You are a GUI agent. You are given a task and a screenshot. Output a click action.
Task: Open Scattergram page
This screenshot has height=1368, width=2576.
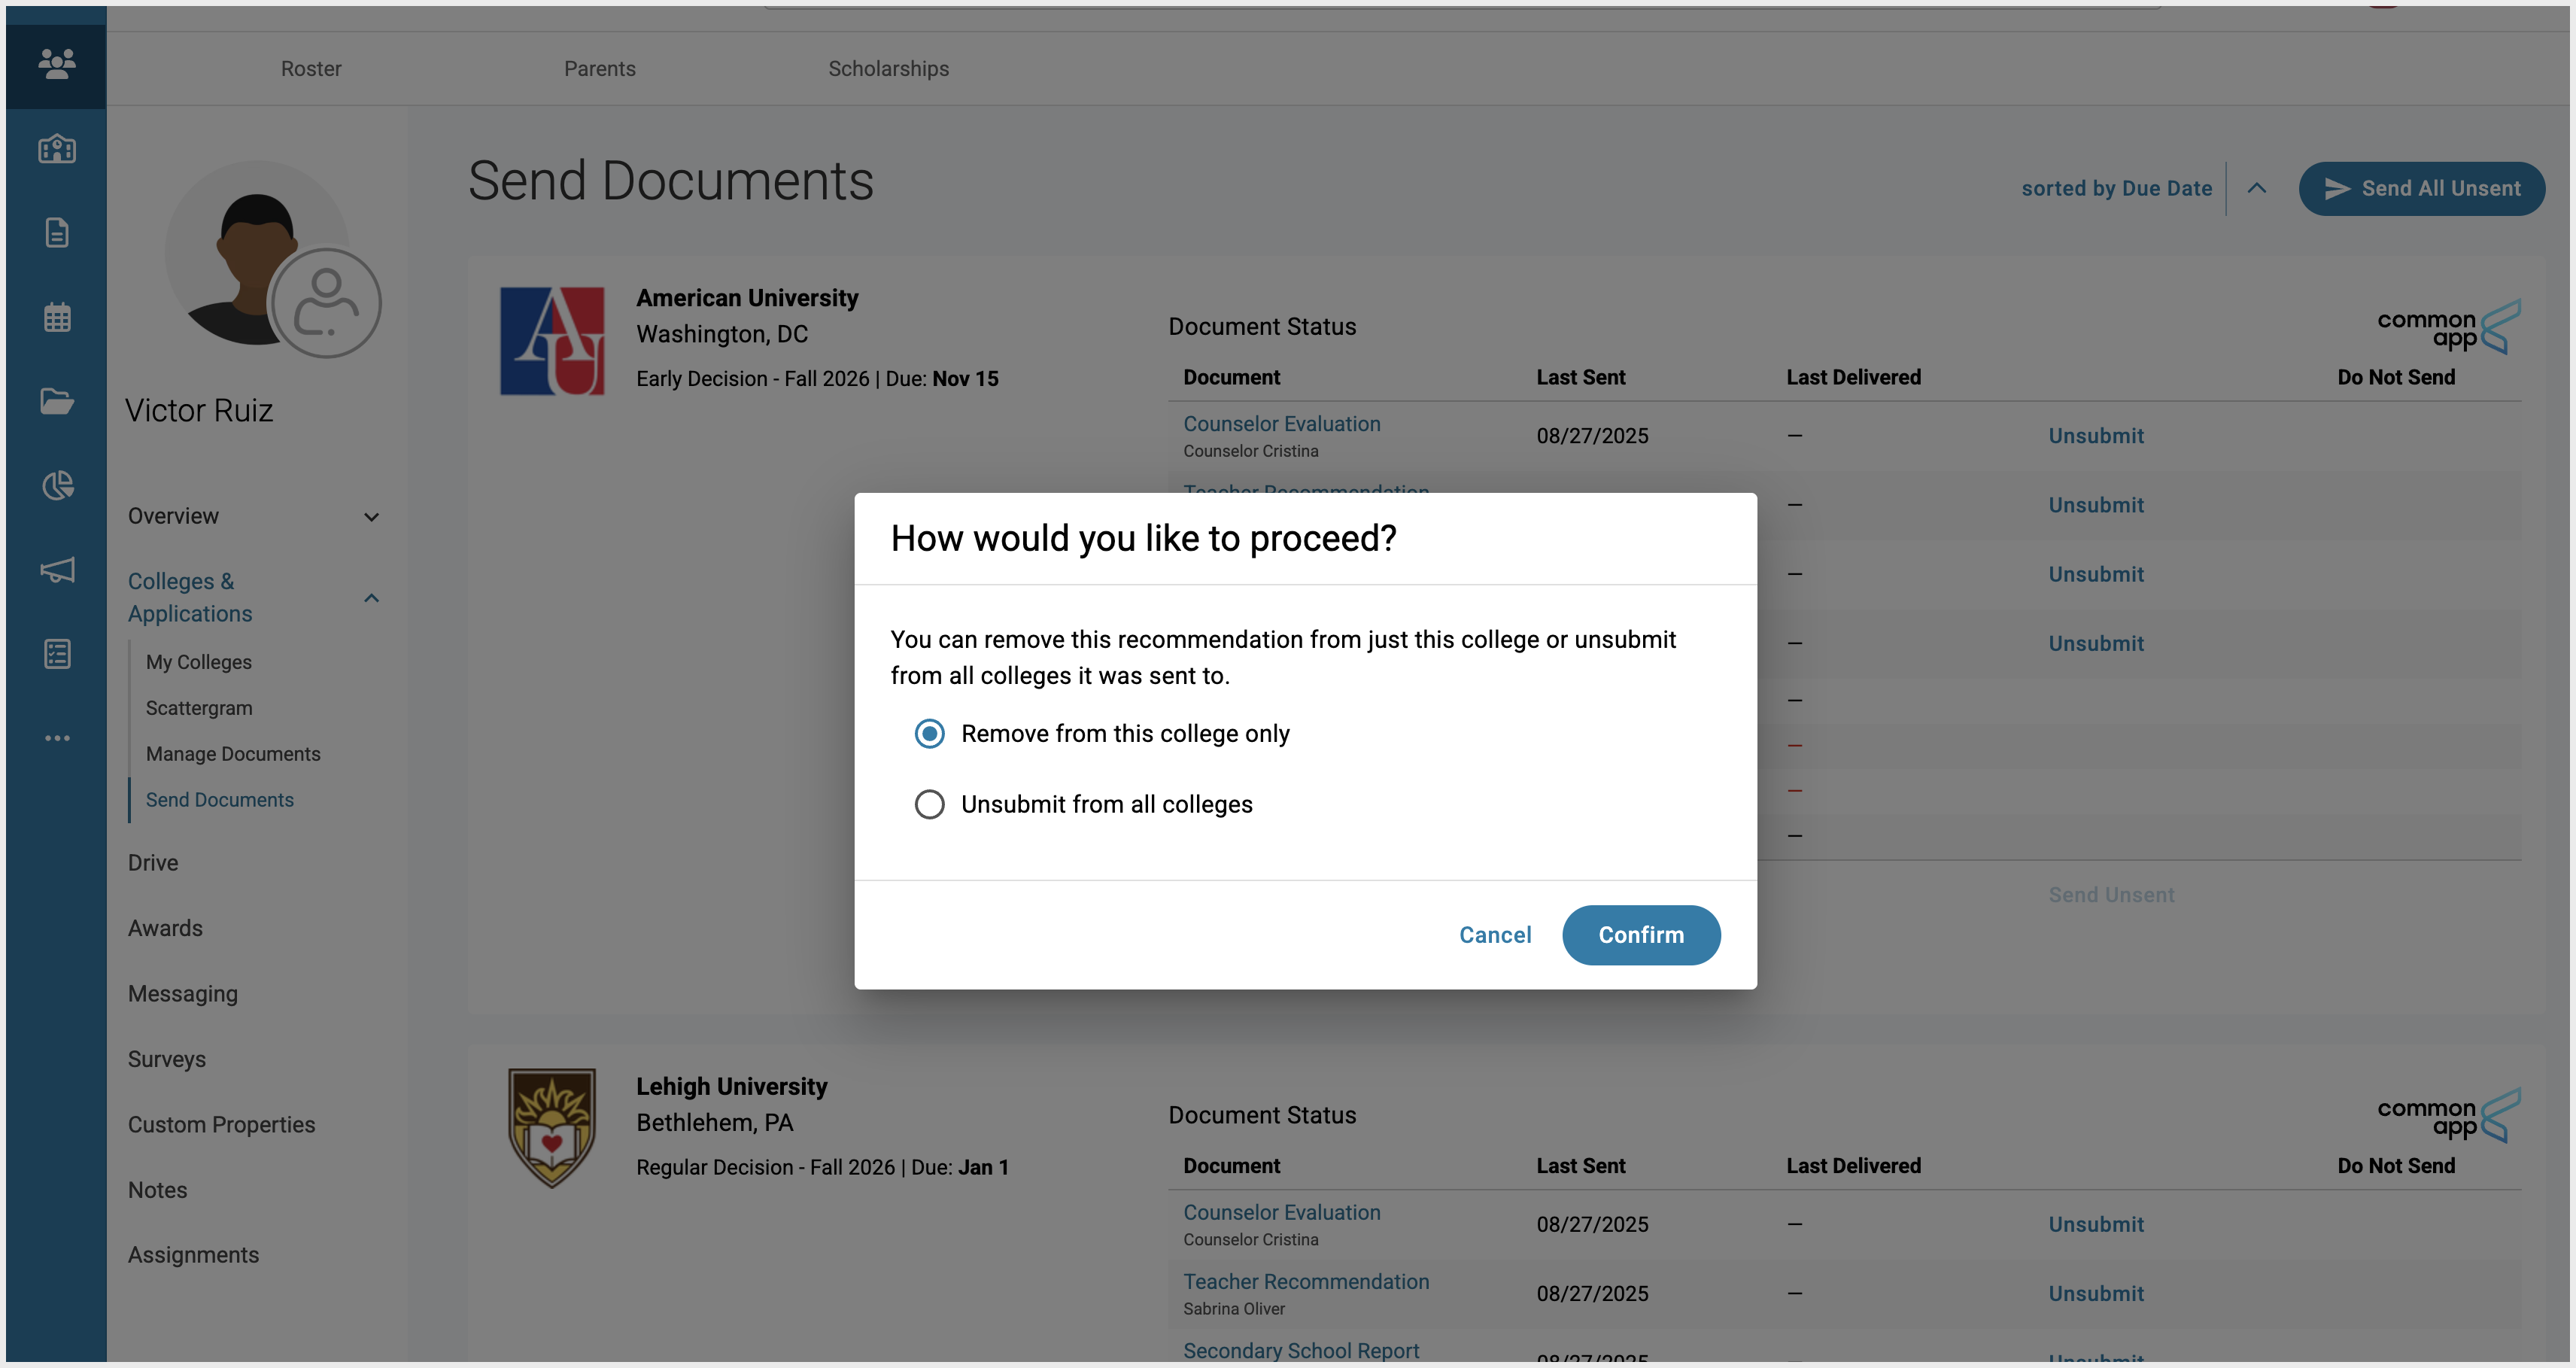coord(199,708)
